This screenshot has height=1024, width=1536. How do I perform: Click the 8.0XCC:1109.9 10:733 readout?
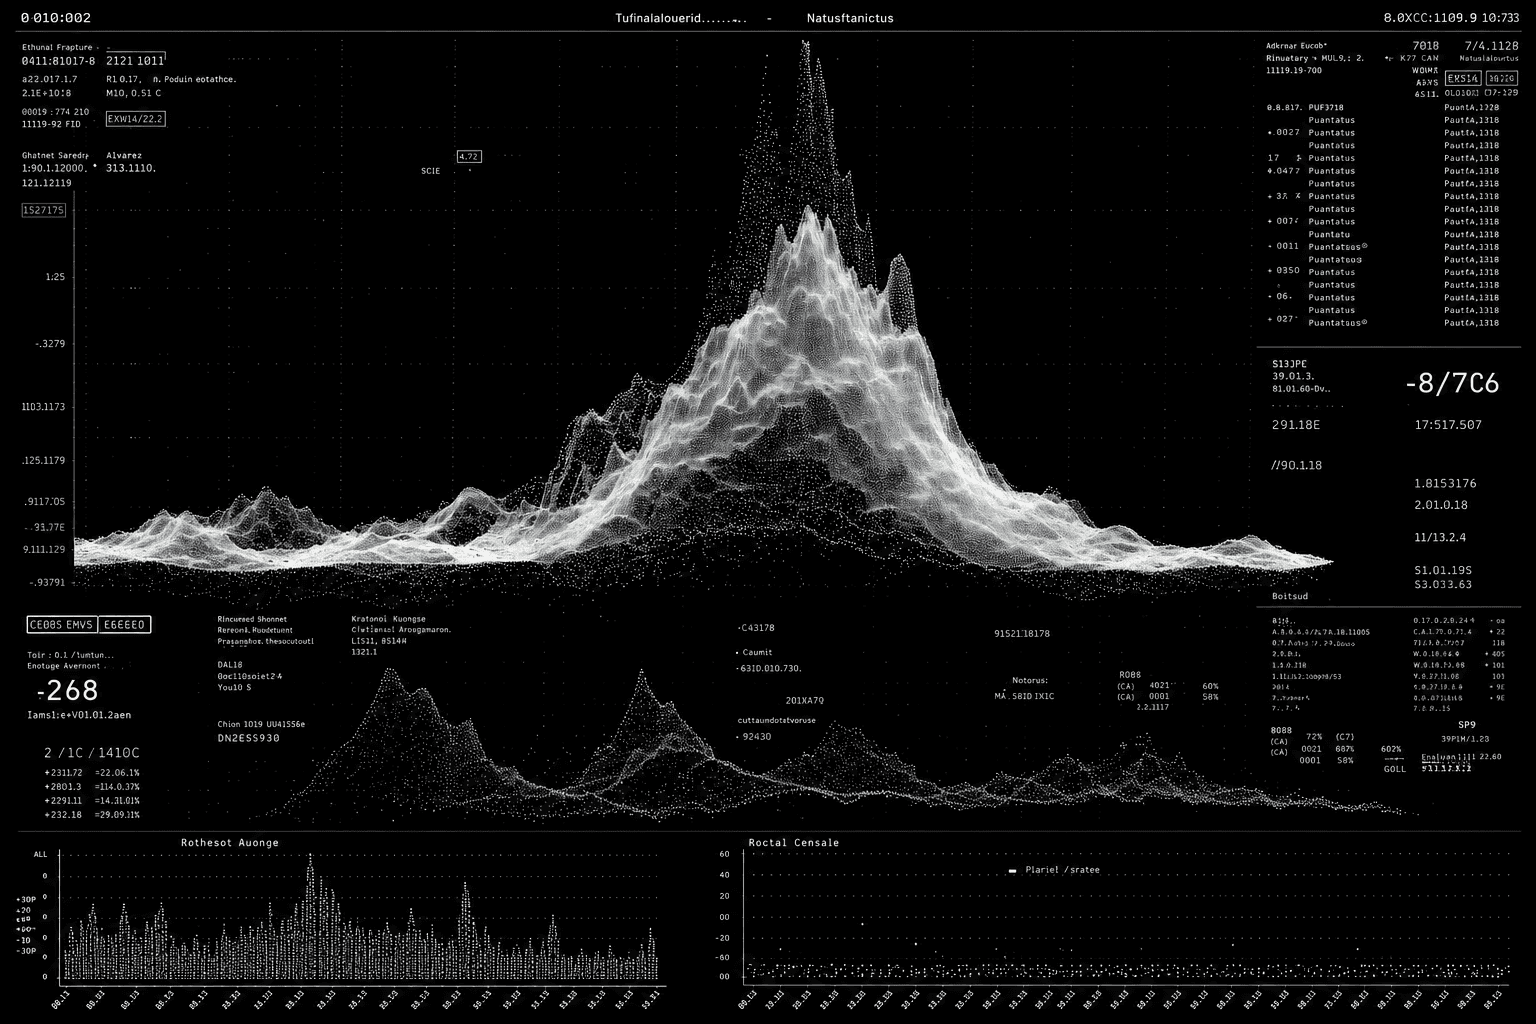pyautogui.click(x=1451, y=18)
